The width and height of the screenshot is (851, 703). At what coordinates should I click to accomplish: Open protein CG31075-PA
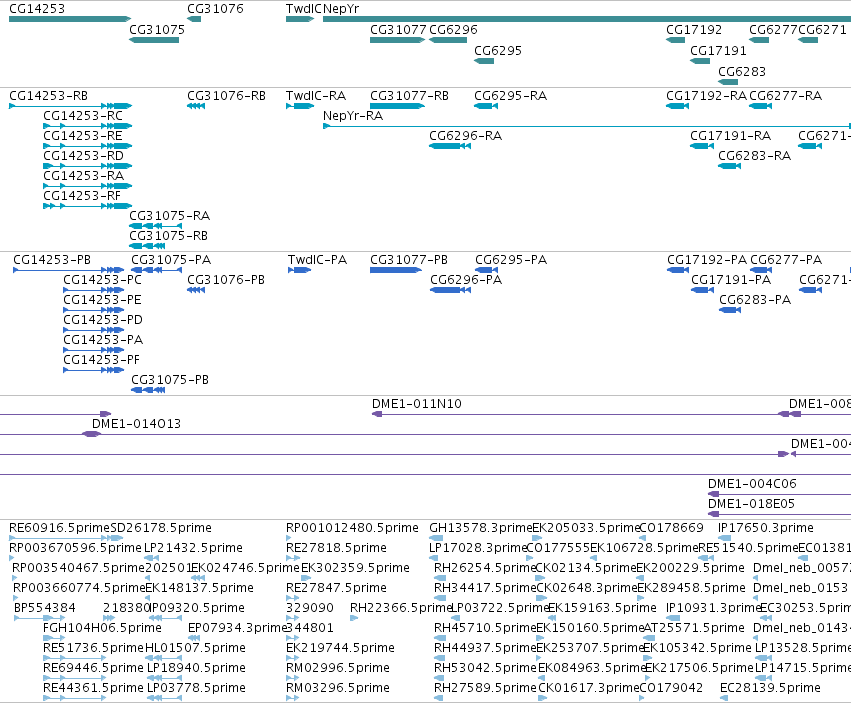[x=157, y=270]
